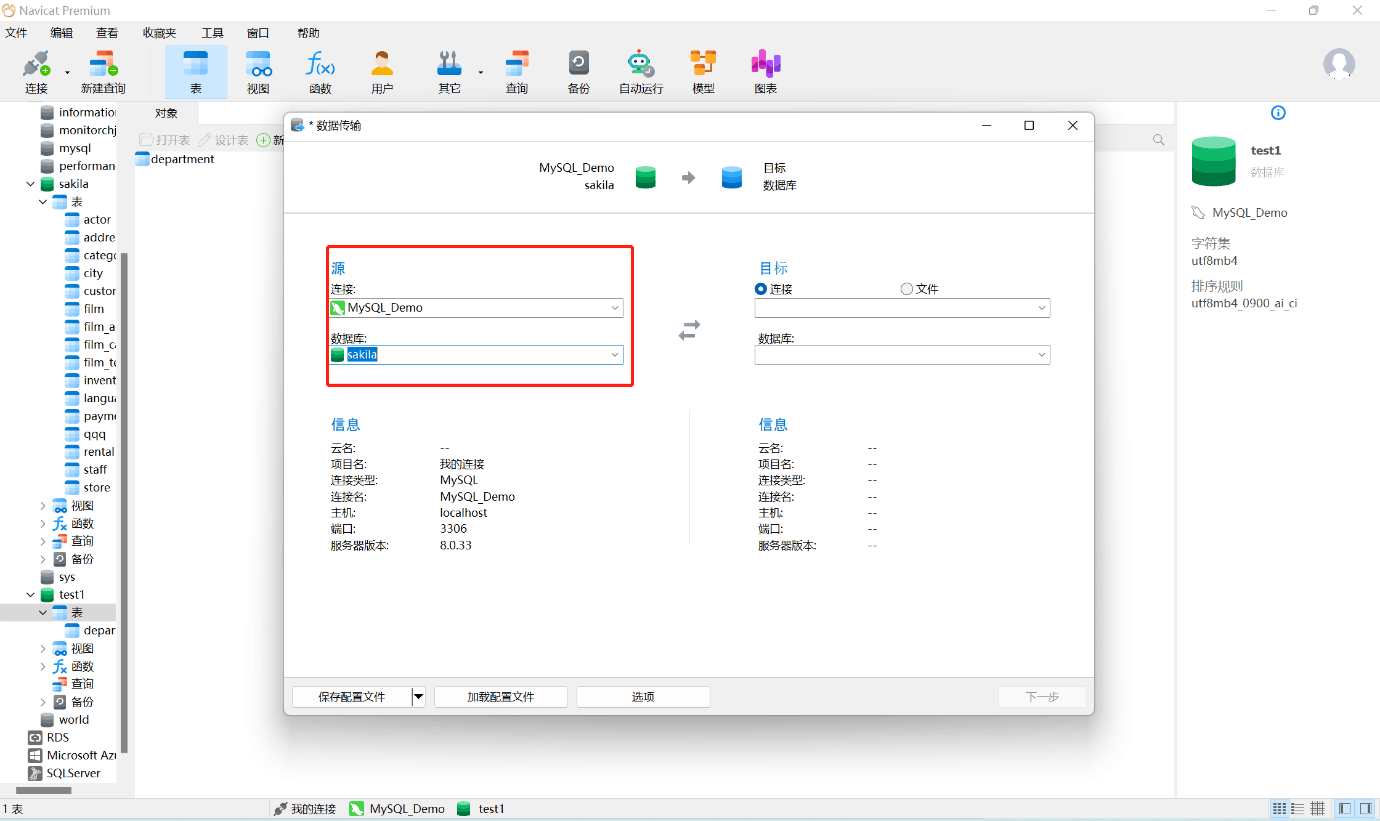Click the 保存配置文件 button
Viewport: 1380px width, 821px height.
tap(352, 697)
